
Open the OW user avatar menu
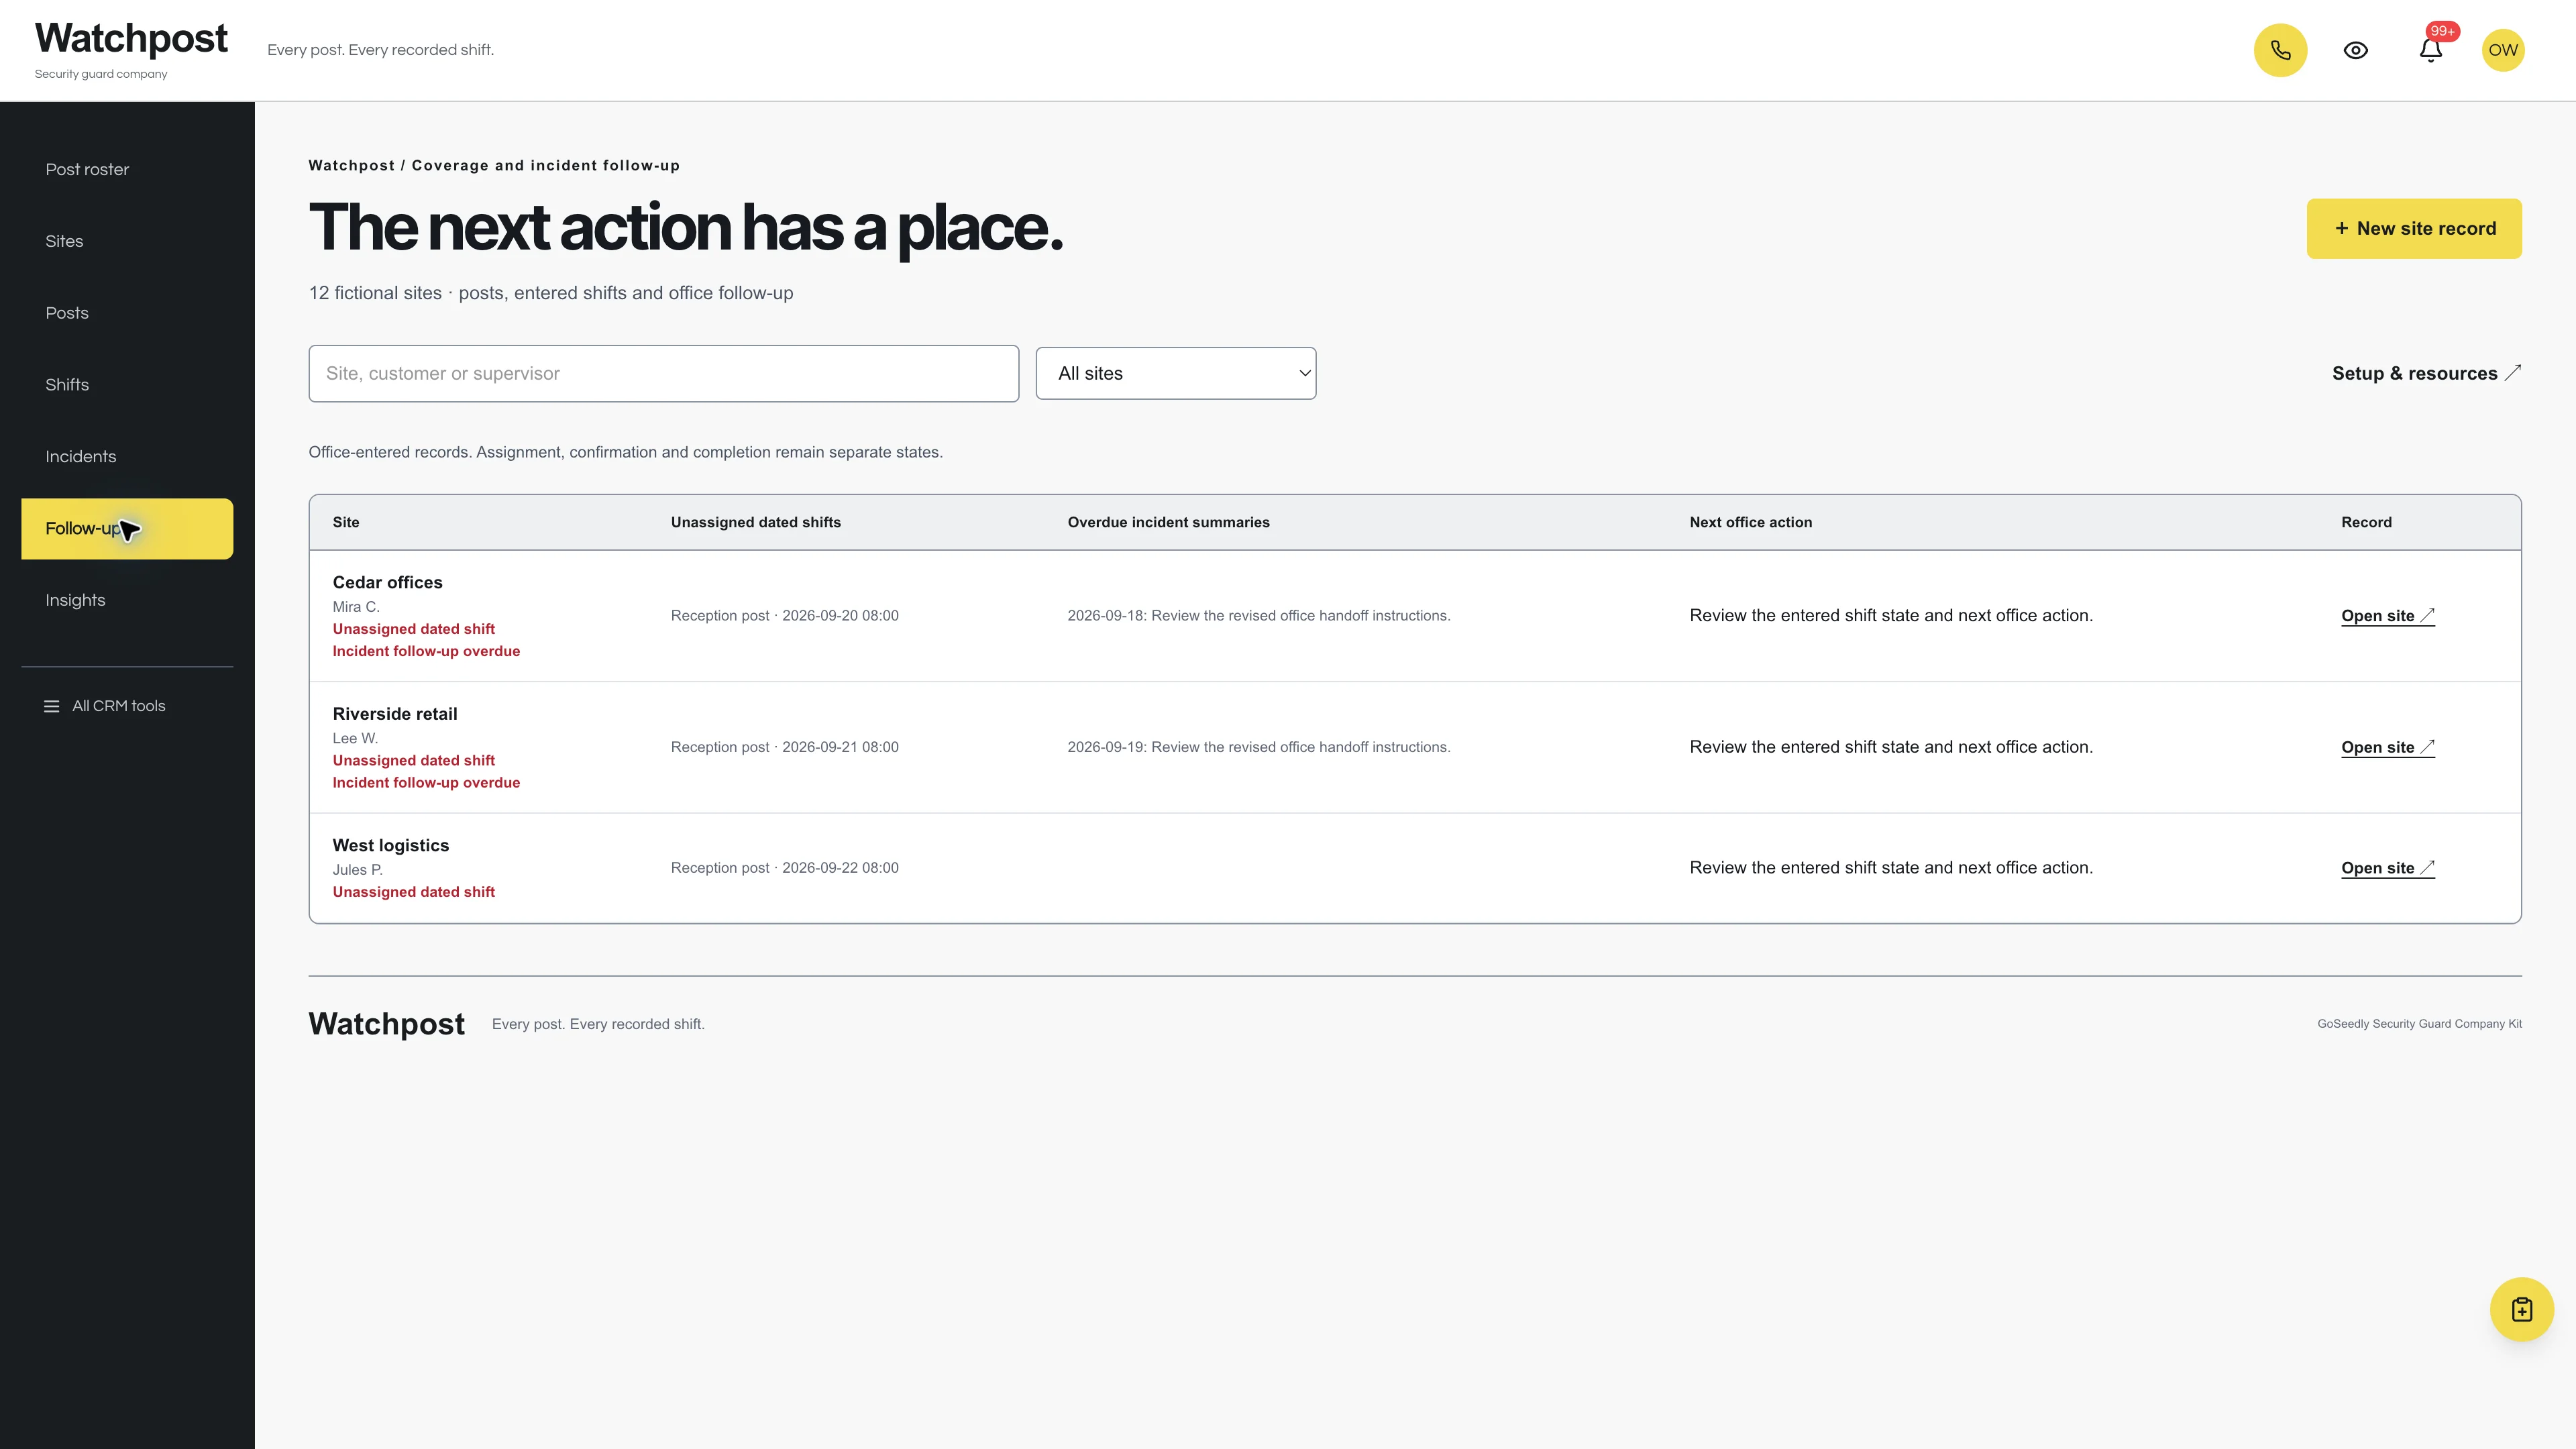[x=2503, y=50]
